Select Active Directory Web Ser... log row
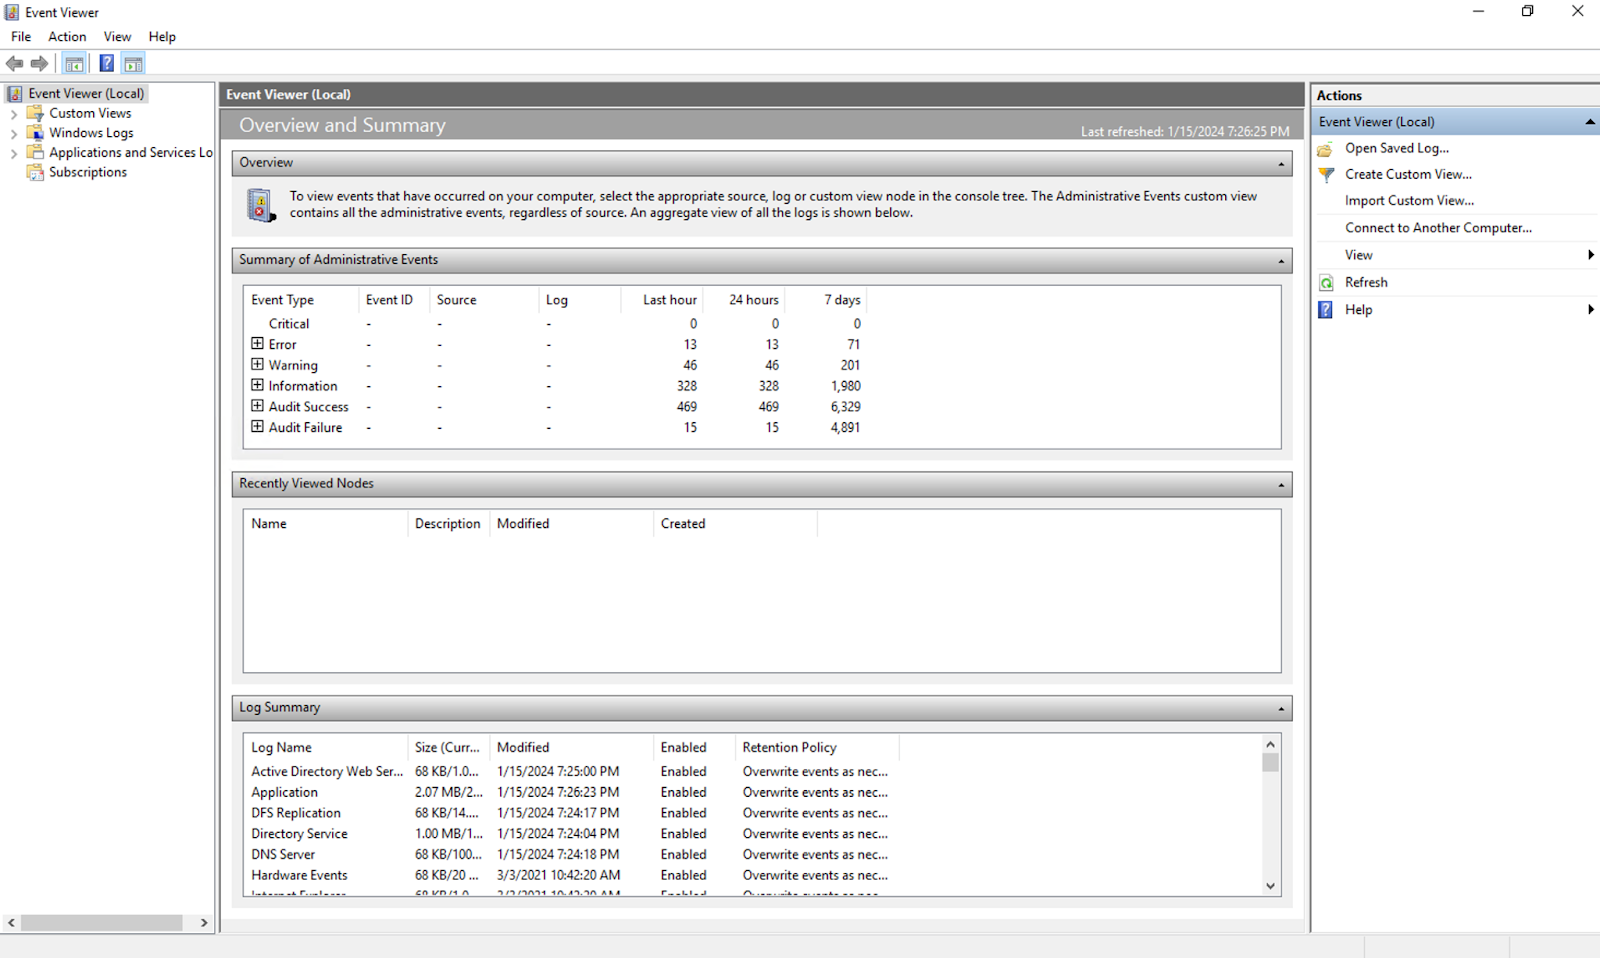The height and width of the screenshot is (958, 1600). pyautogui.click(x=570, y=772)
